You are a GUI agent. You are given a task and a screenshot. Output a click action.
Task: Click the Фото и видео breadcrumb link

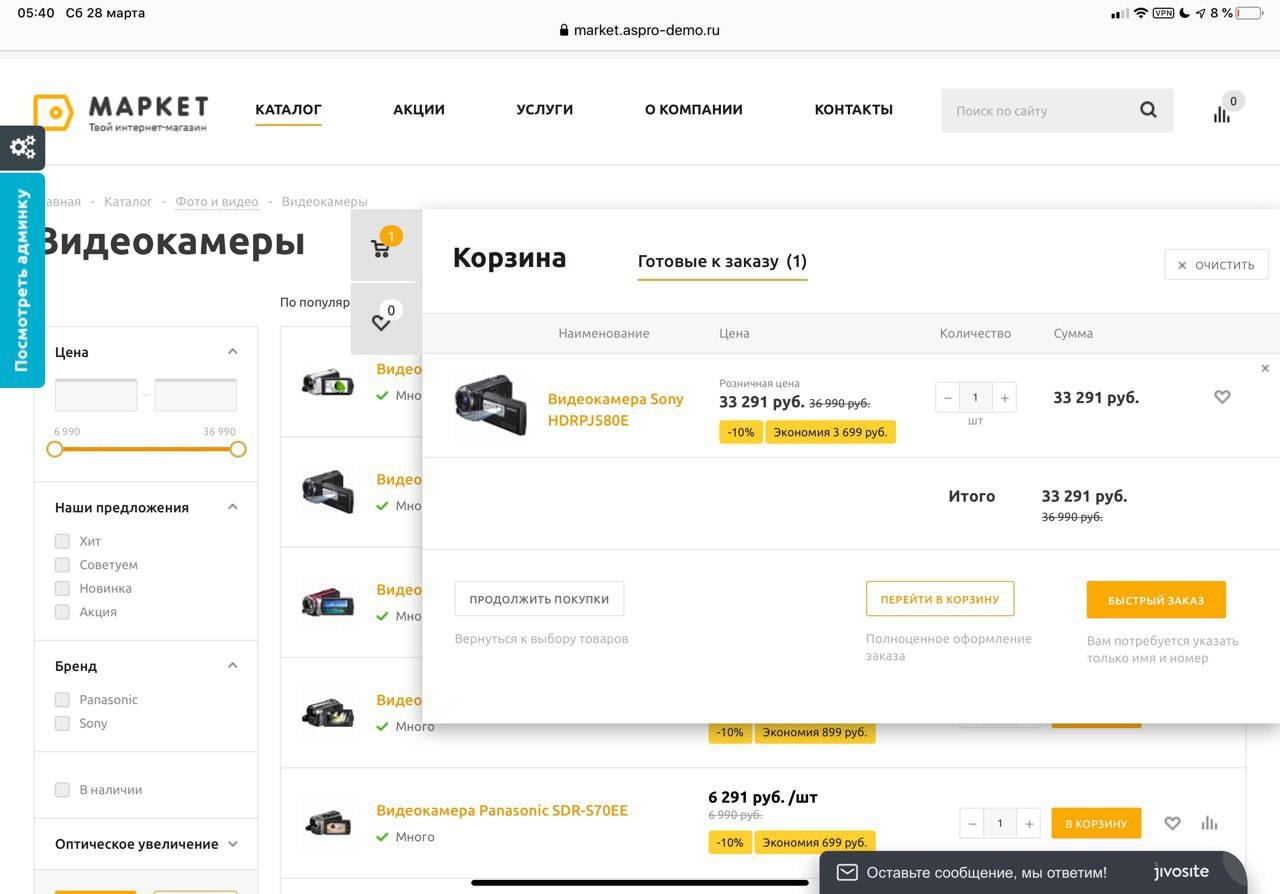(x=217, y=202)
